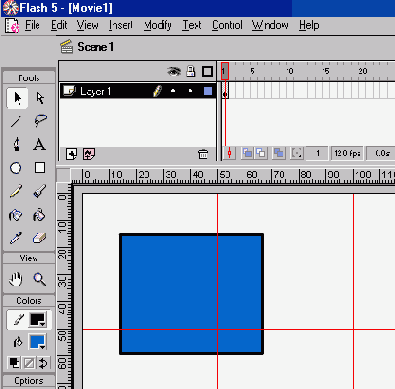Select the Arrow tool in toolbox
The height and width of the screenshot is (389, 395).
pyautogui.click(x=17, y=98)
